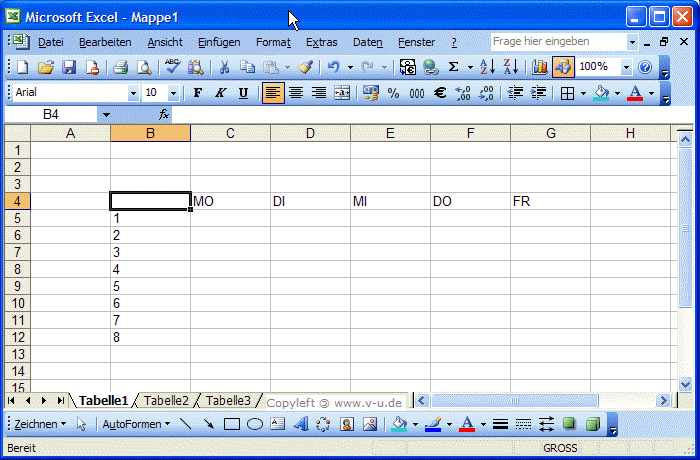Save the workbook with the floppy disk icon
The height and width of the screenshot is (460, 700).
69,67
